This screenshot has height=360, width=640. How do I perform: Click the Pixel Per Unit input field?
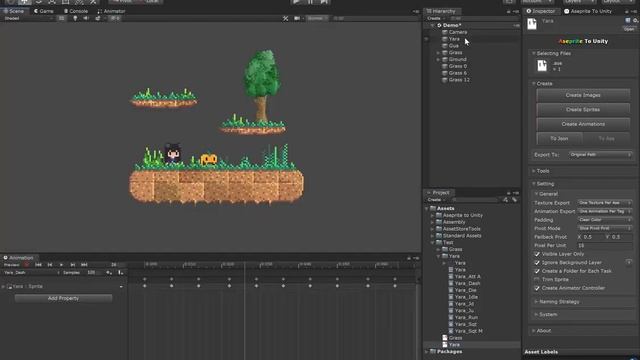(604, 246)
